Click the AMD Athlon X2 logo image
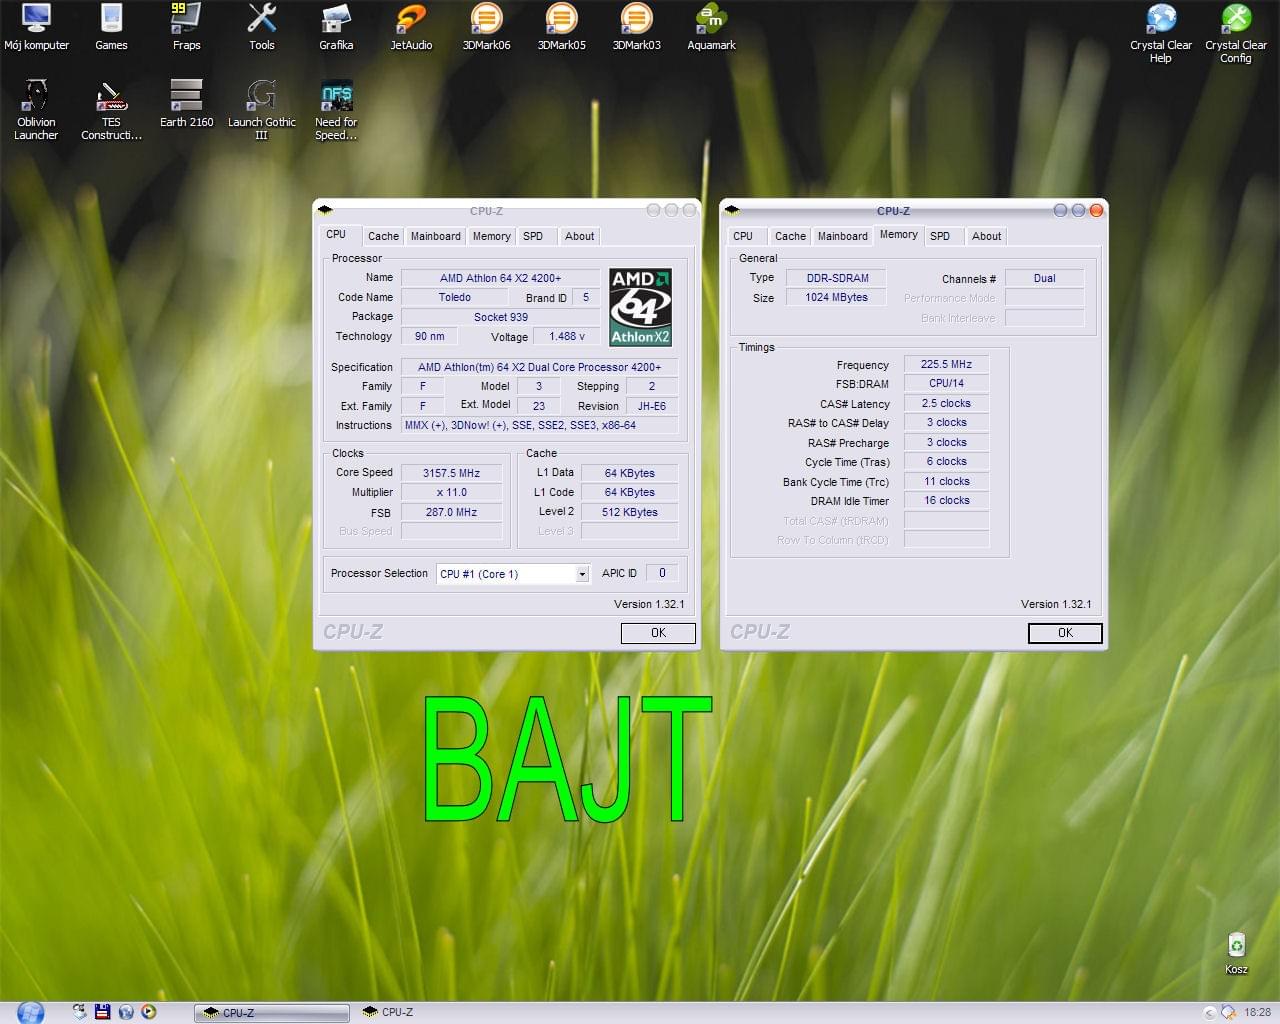The image size is (1280, 1024). [640, 307]
